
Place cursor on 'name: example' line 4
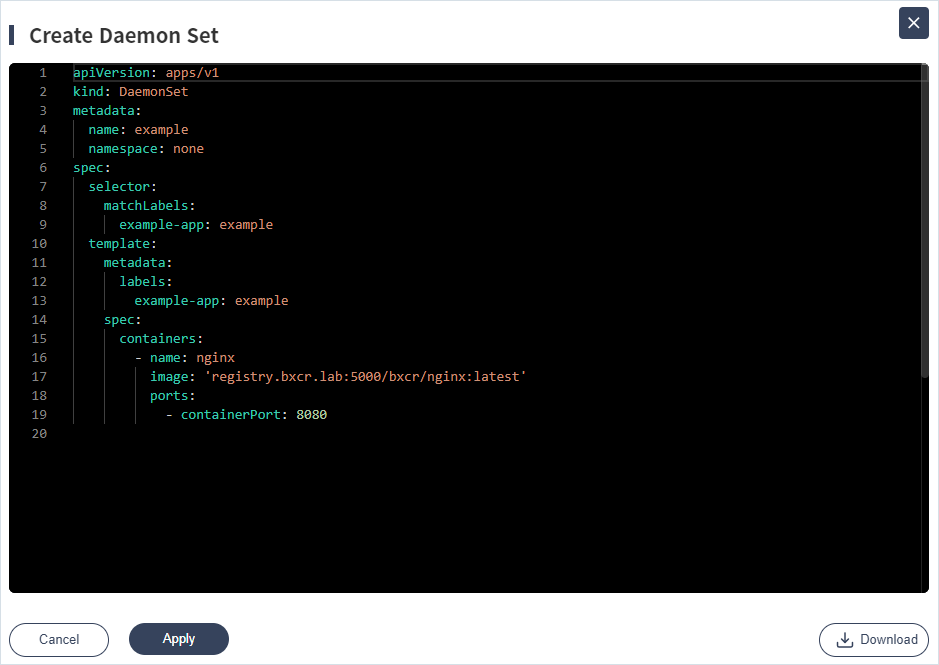pyautogui.click(x=138, y=129)
